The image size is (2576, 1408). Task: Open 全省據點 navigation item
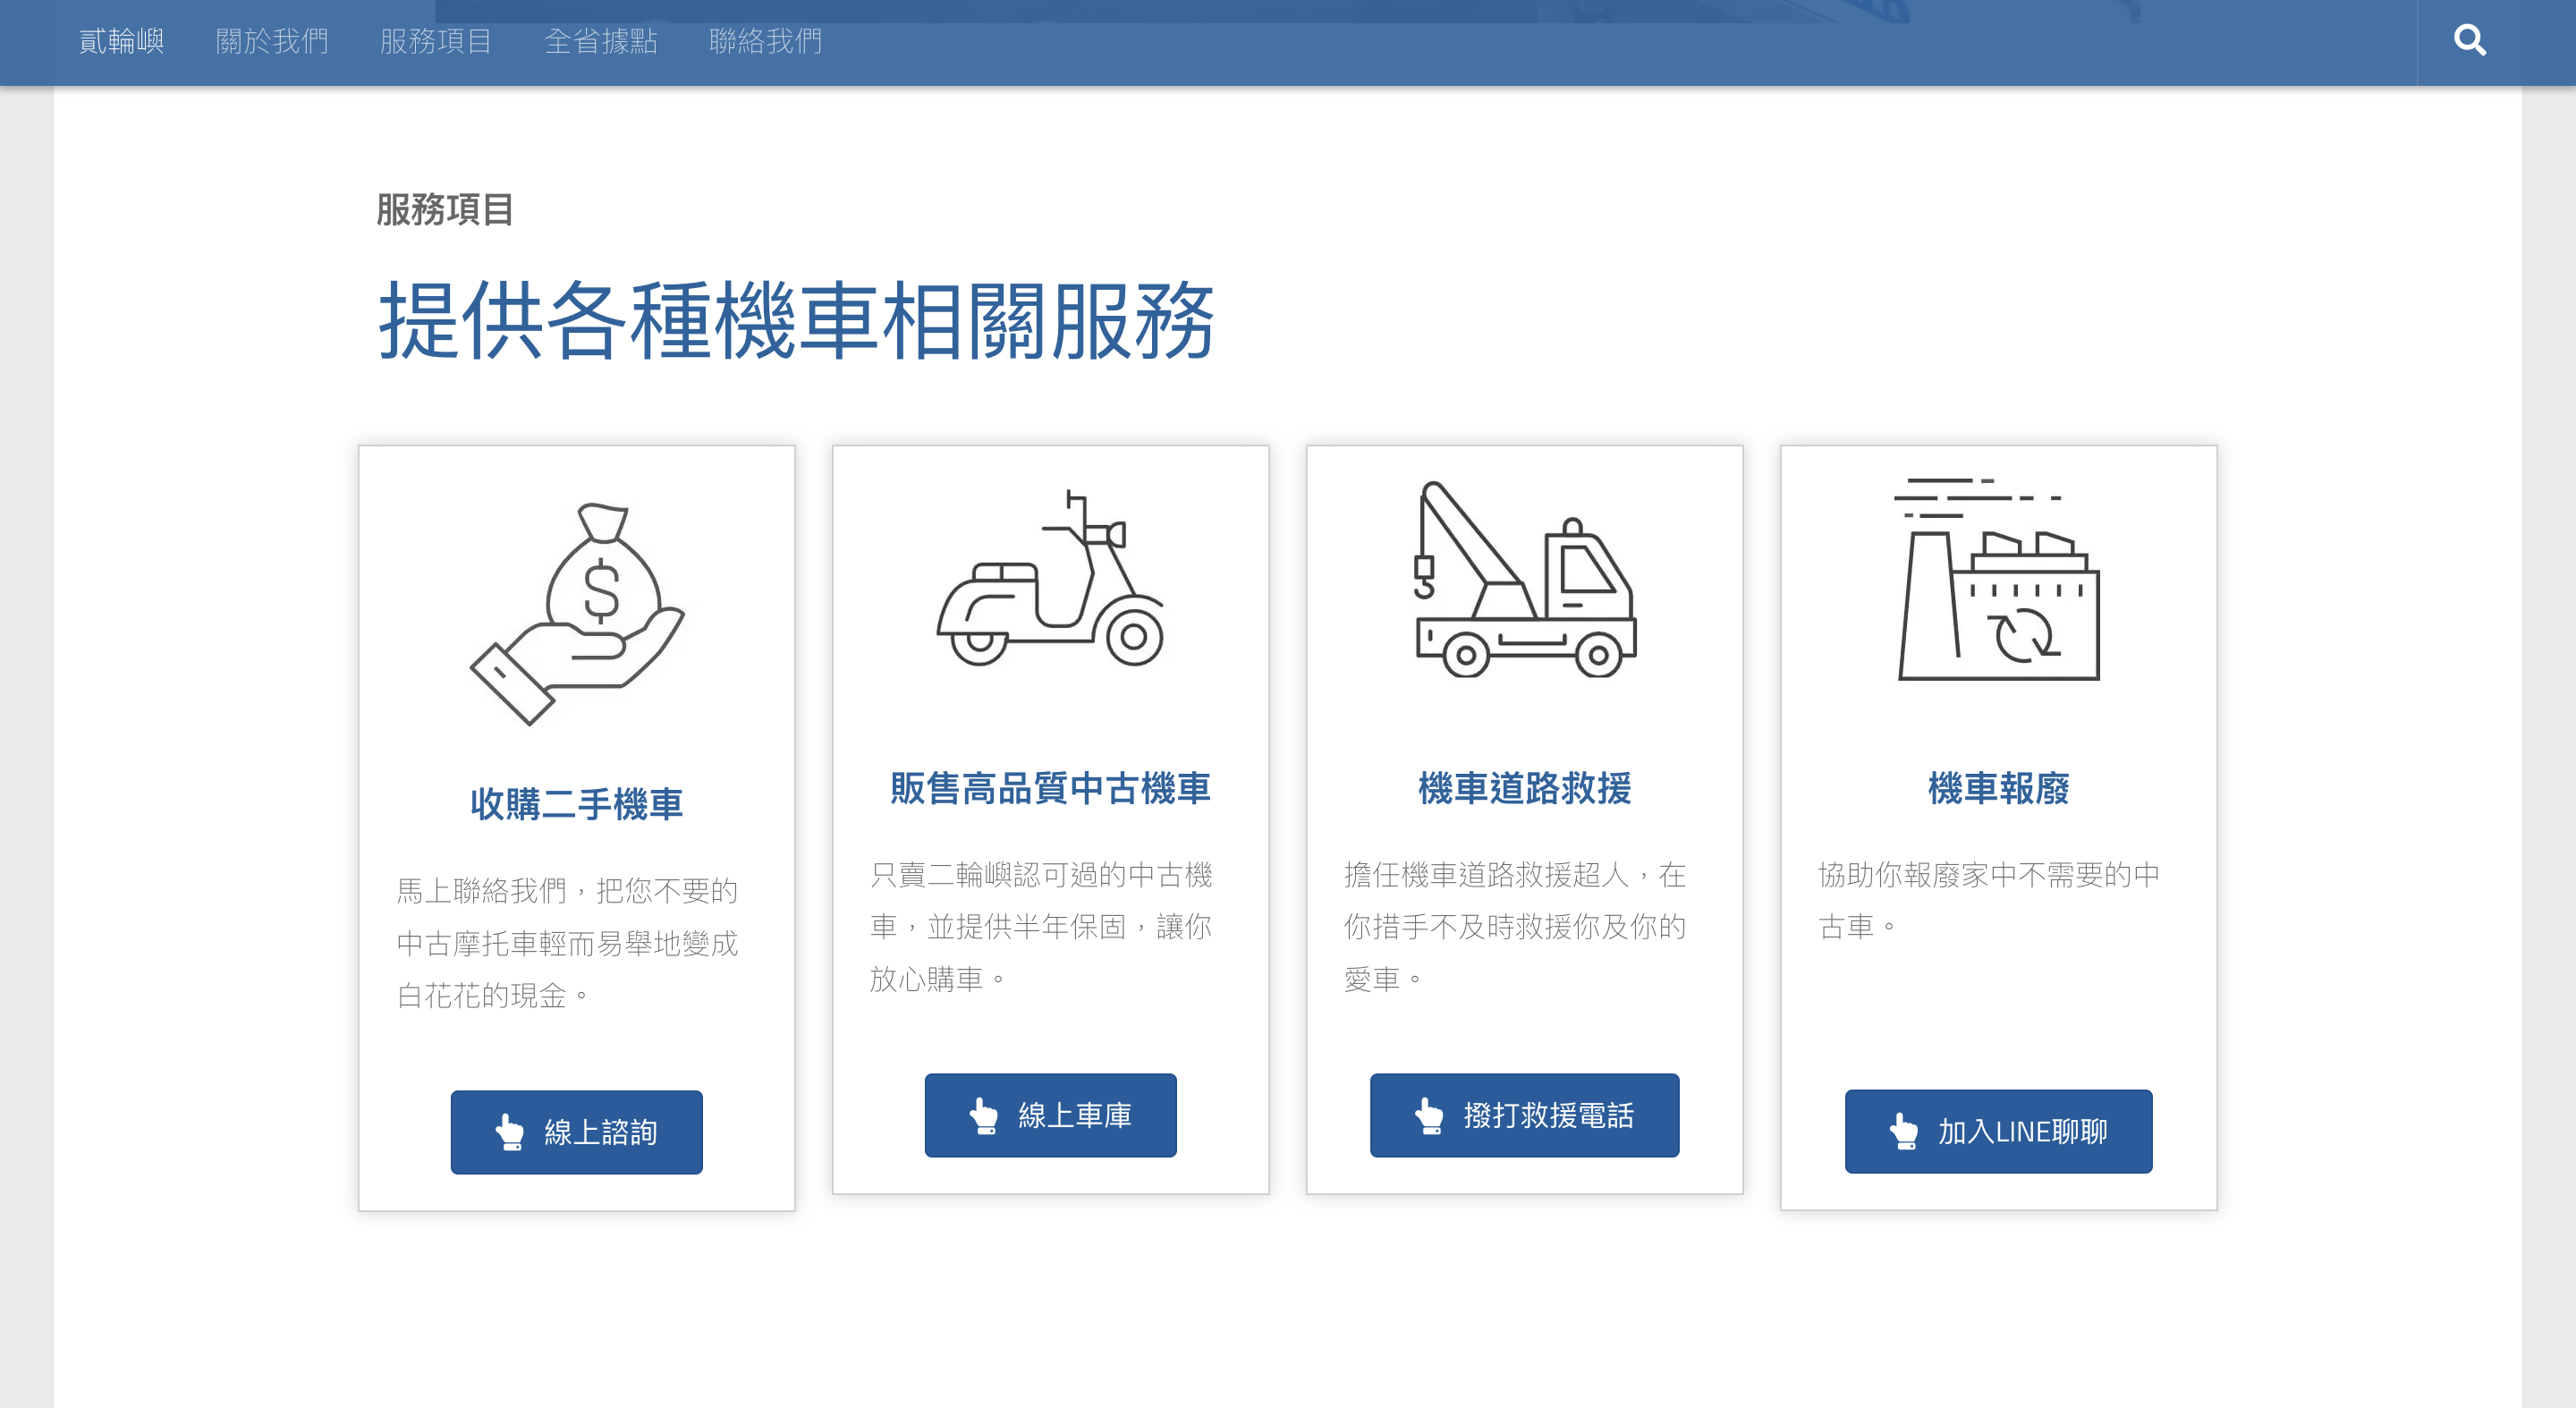601,41
